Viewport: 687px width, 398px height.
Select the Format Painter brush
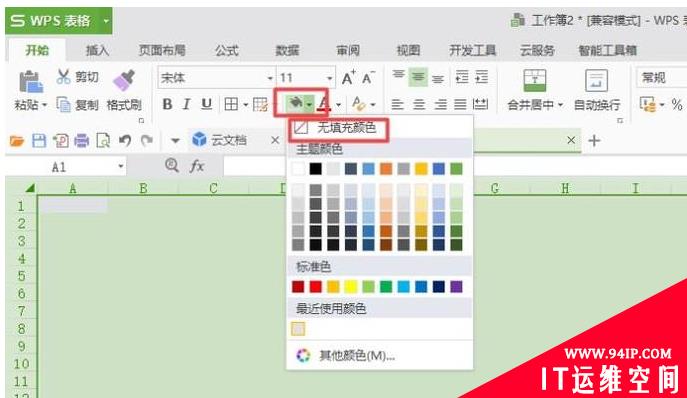[x=124, y=81]
